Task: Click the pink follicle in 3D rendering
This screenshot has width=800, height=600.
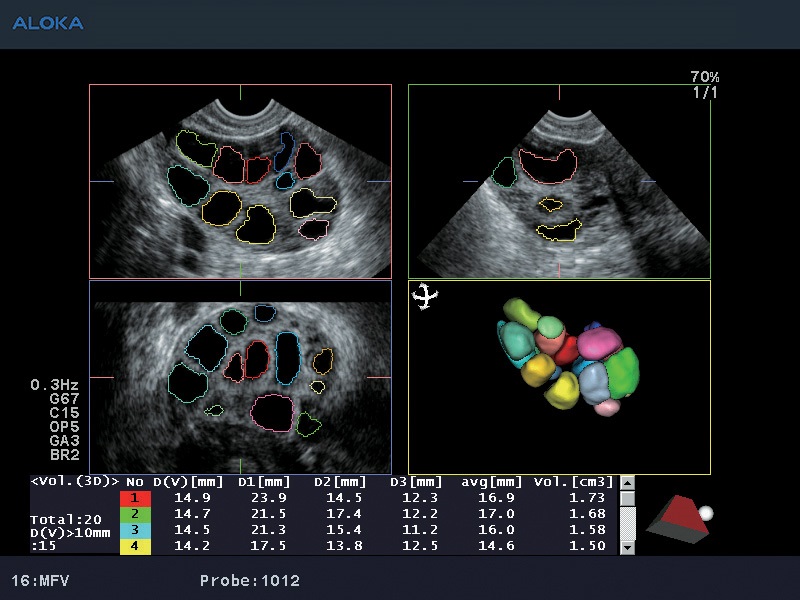Action: [x=599, y=344]
